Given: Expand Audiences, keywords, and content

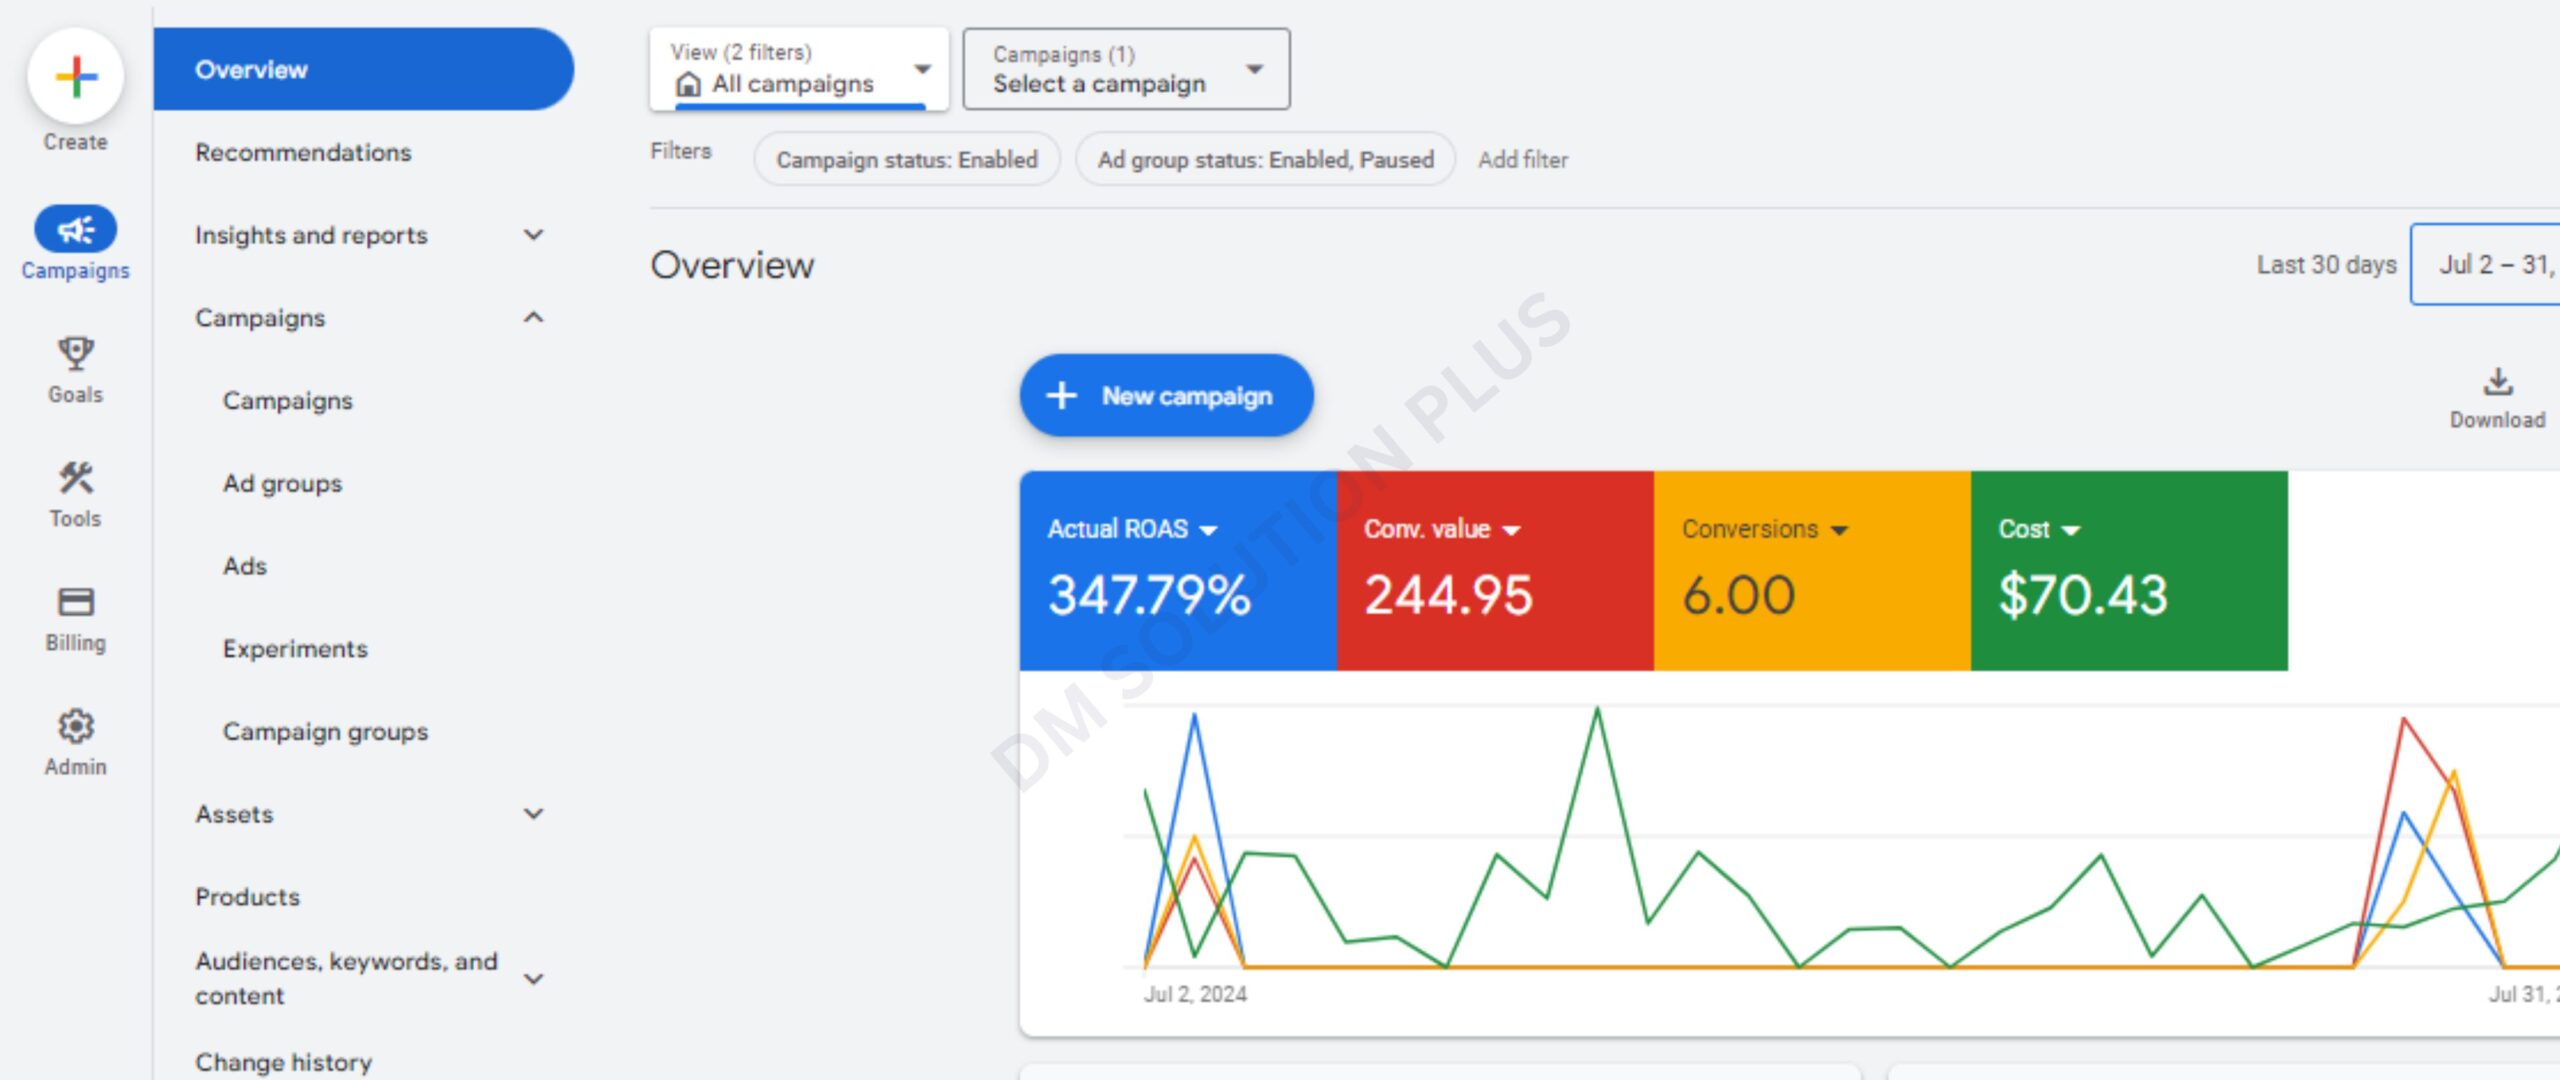Looking at the screenshot, I should (x=533, y=978).
